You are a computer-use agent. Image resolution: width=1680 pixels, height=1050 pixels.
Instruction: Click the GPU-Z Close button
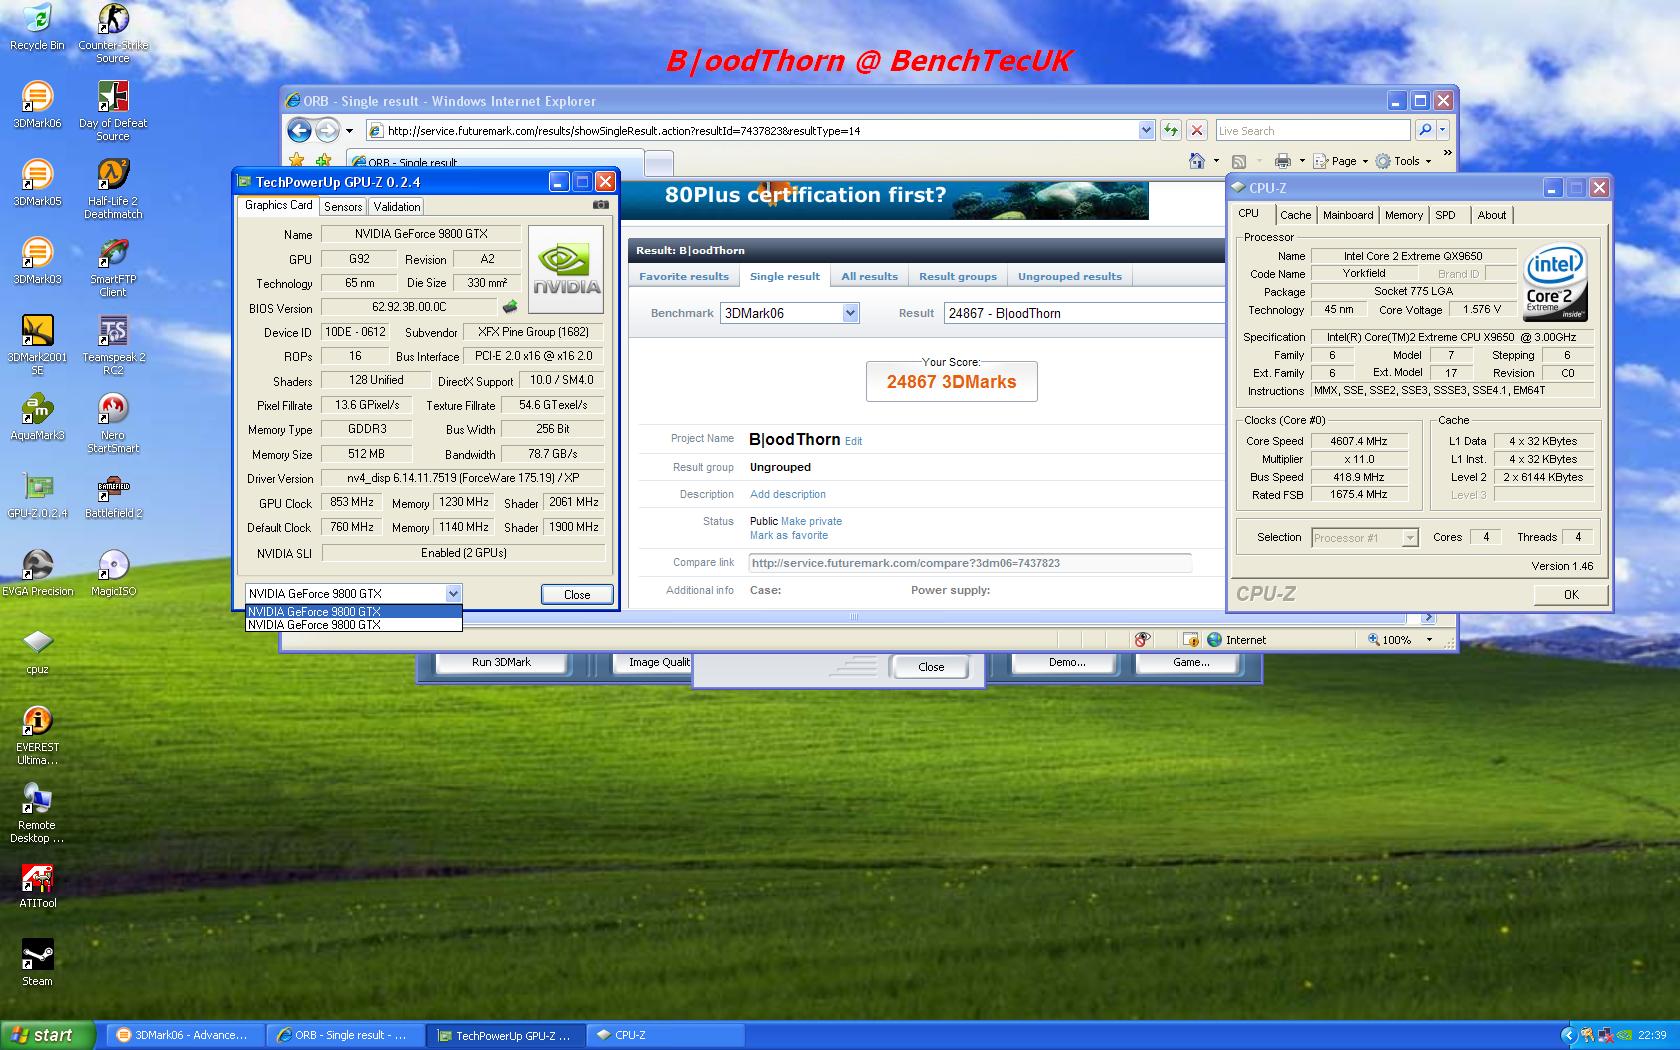pos(577,594)
